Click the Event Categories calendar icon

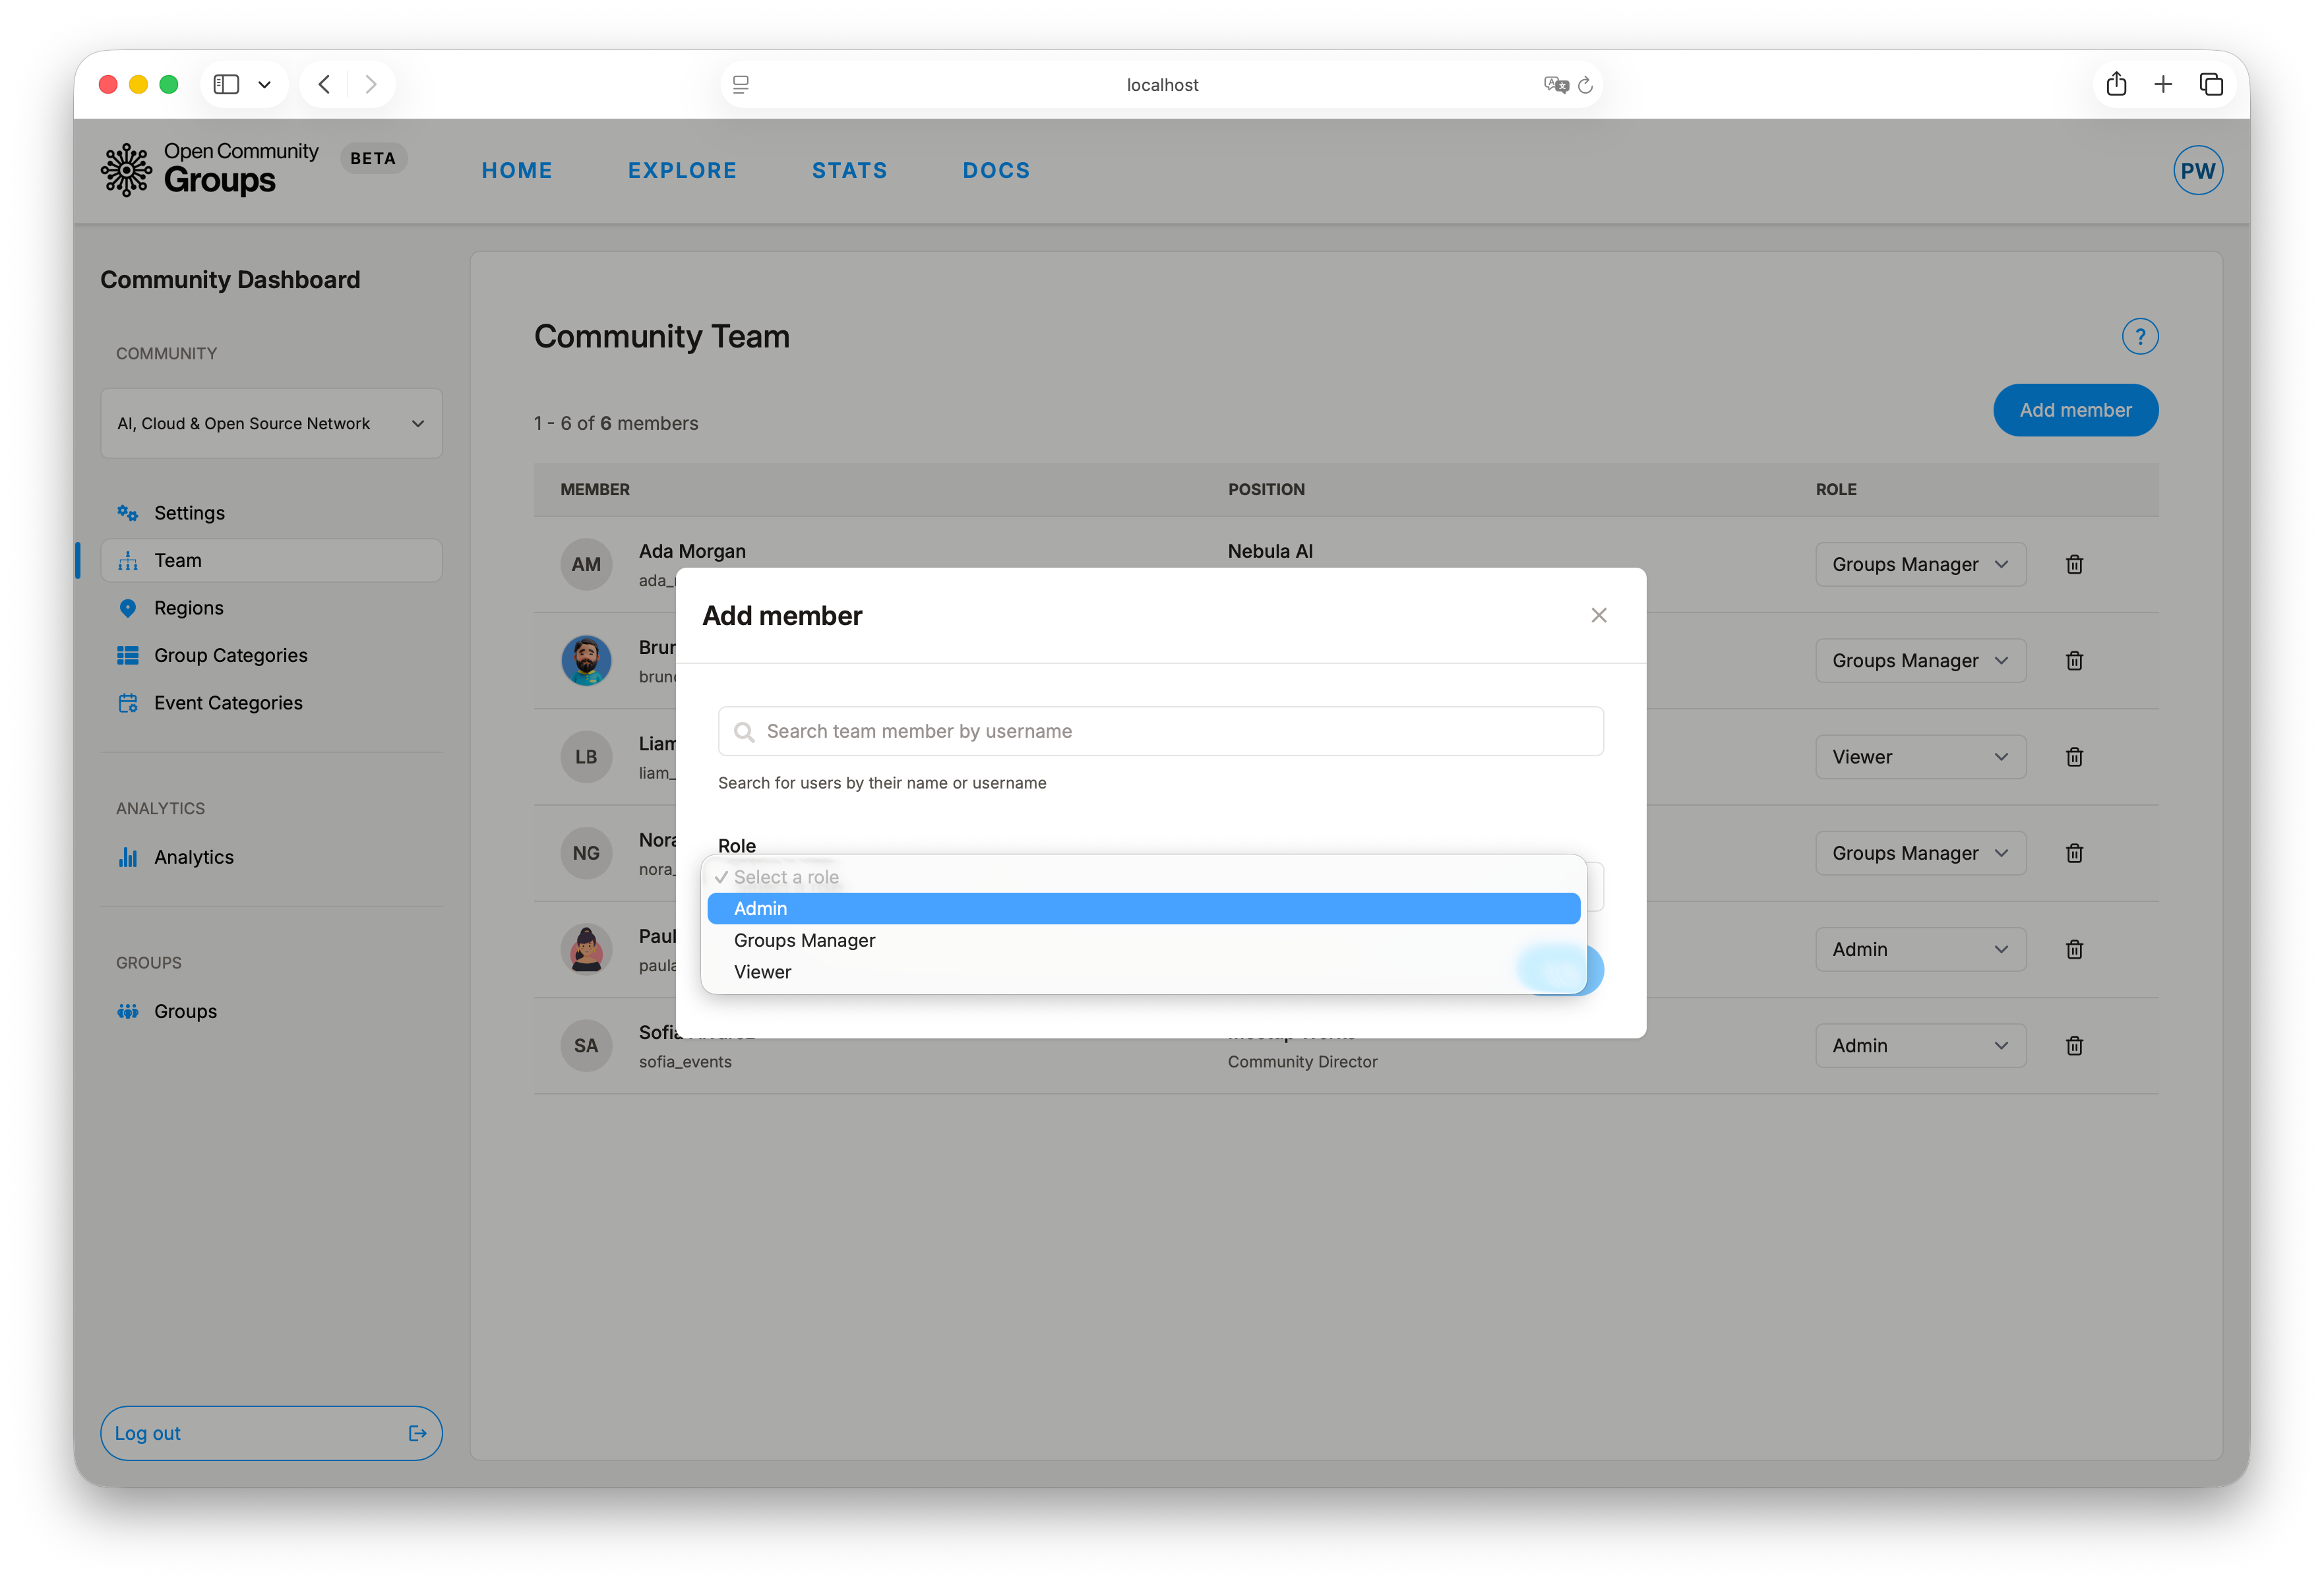127,703
